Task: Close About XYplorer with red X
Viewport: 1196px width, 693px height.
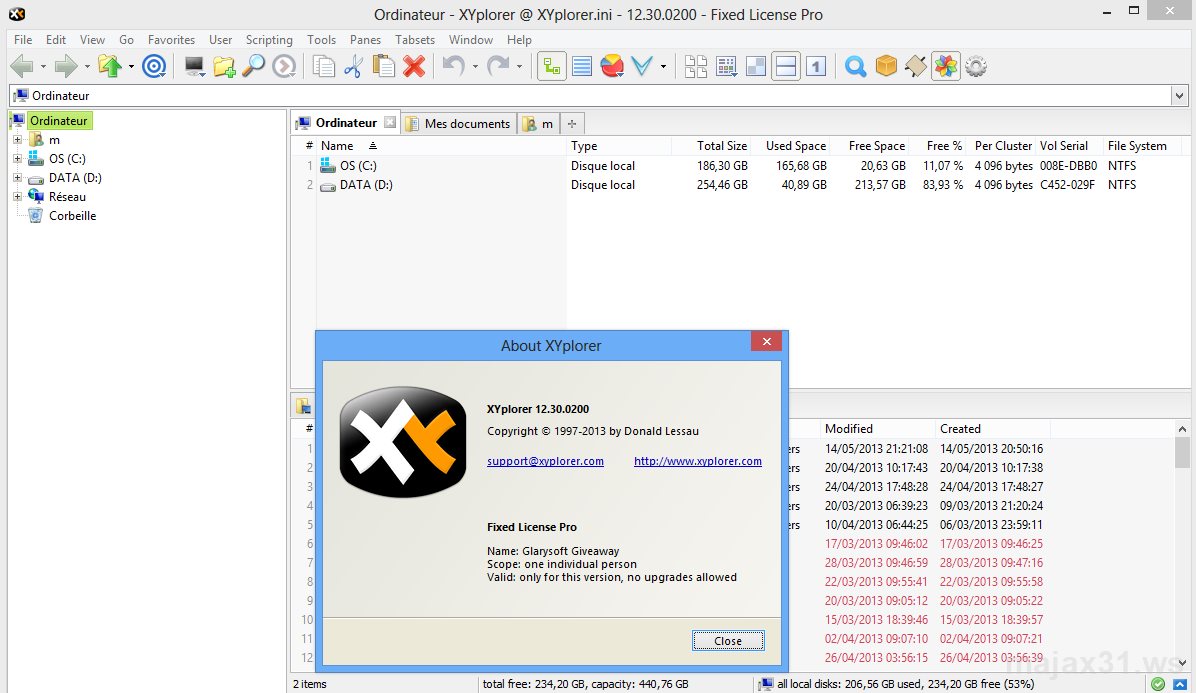Action: click(x=767, y=342)
